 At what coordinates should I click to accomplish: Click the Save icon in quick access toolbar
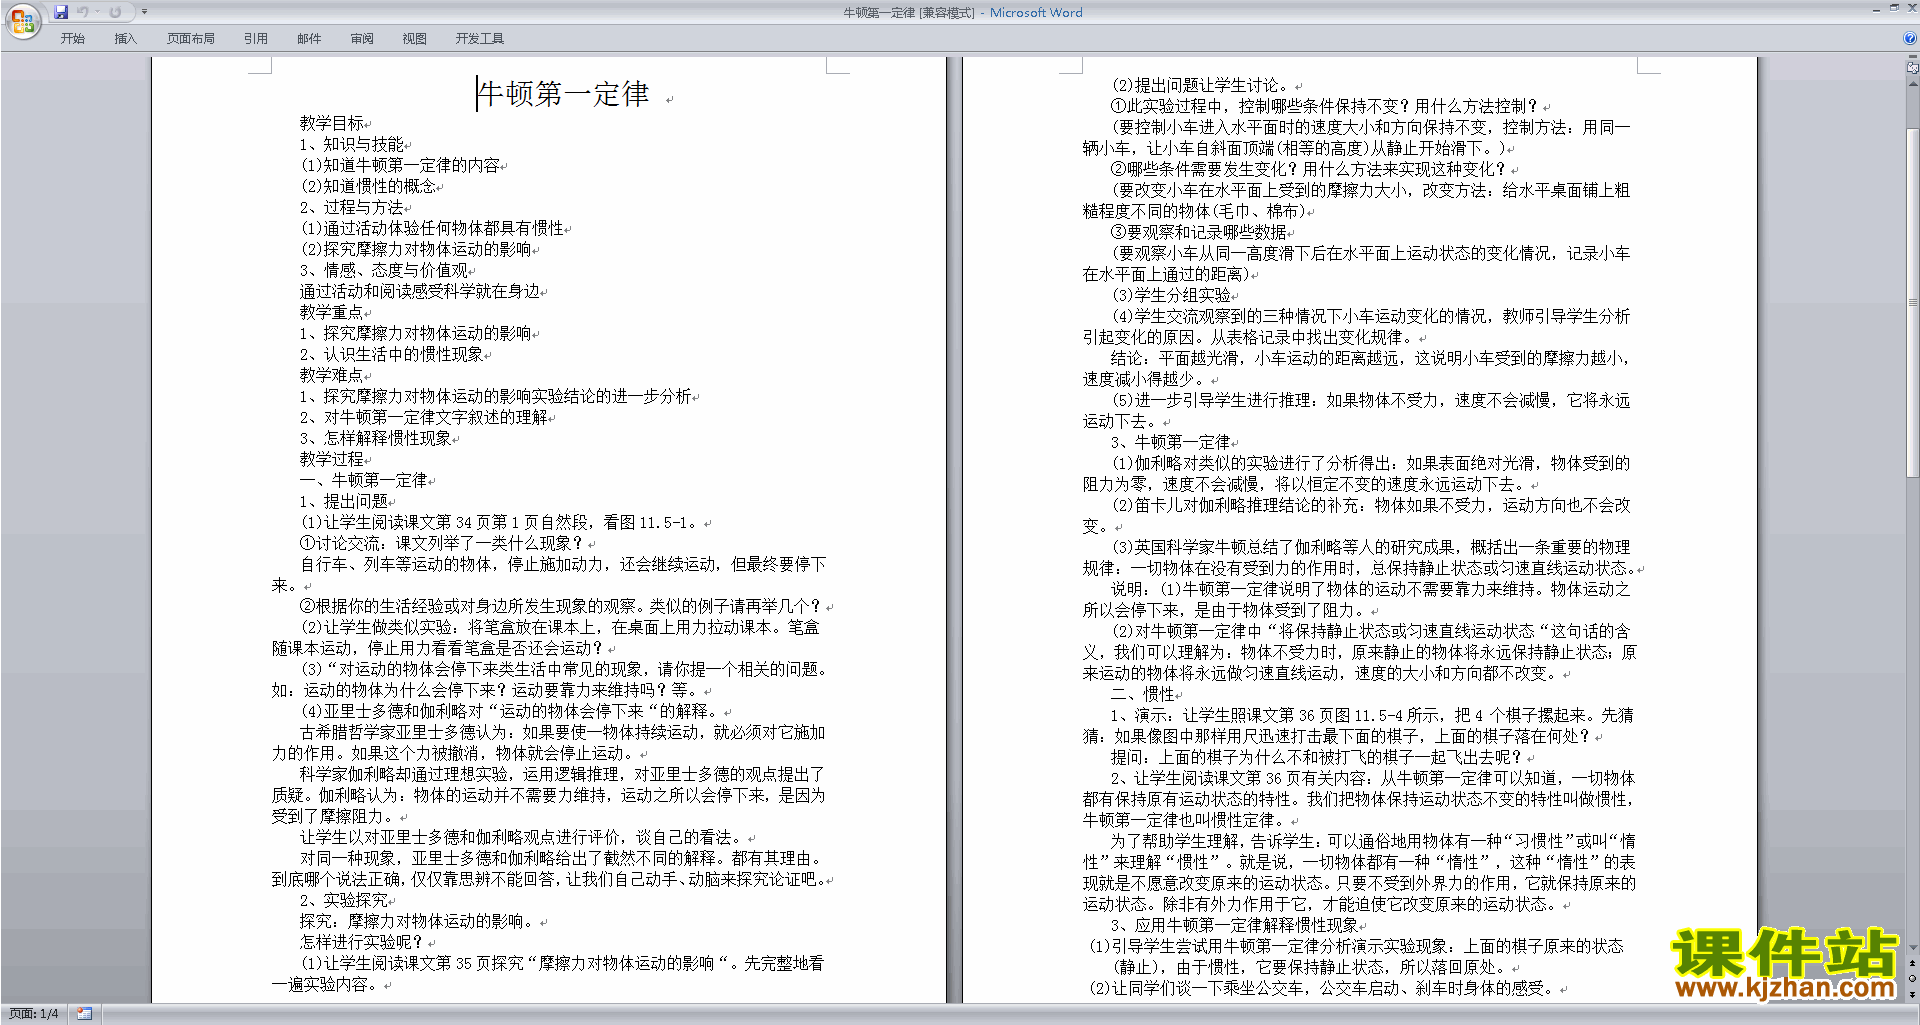(x=61, y=12)
